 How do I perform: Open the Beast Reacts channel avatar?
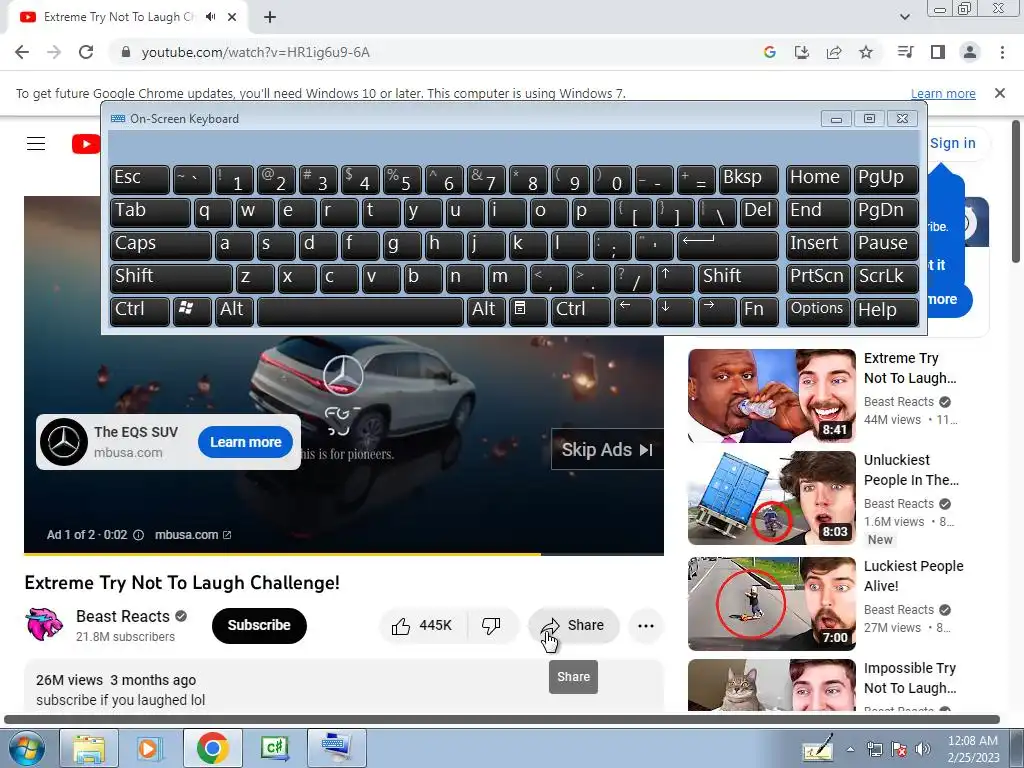(44, 624)
